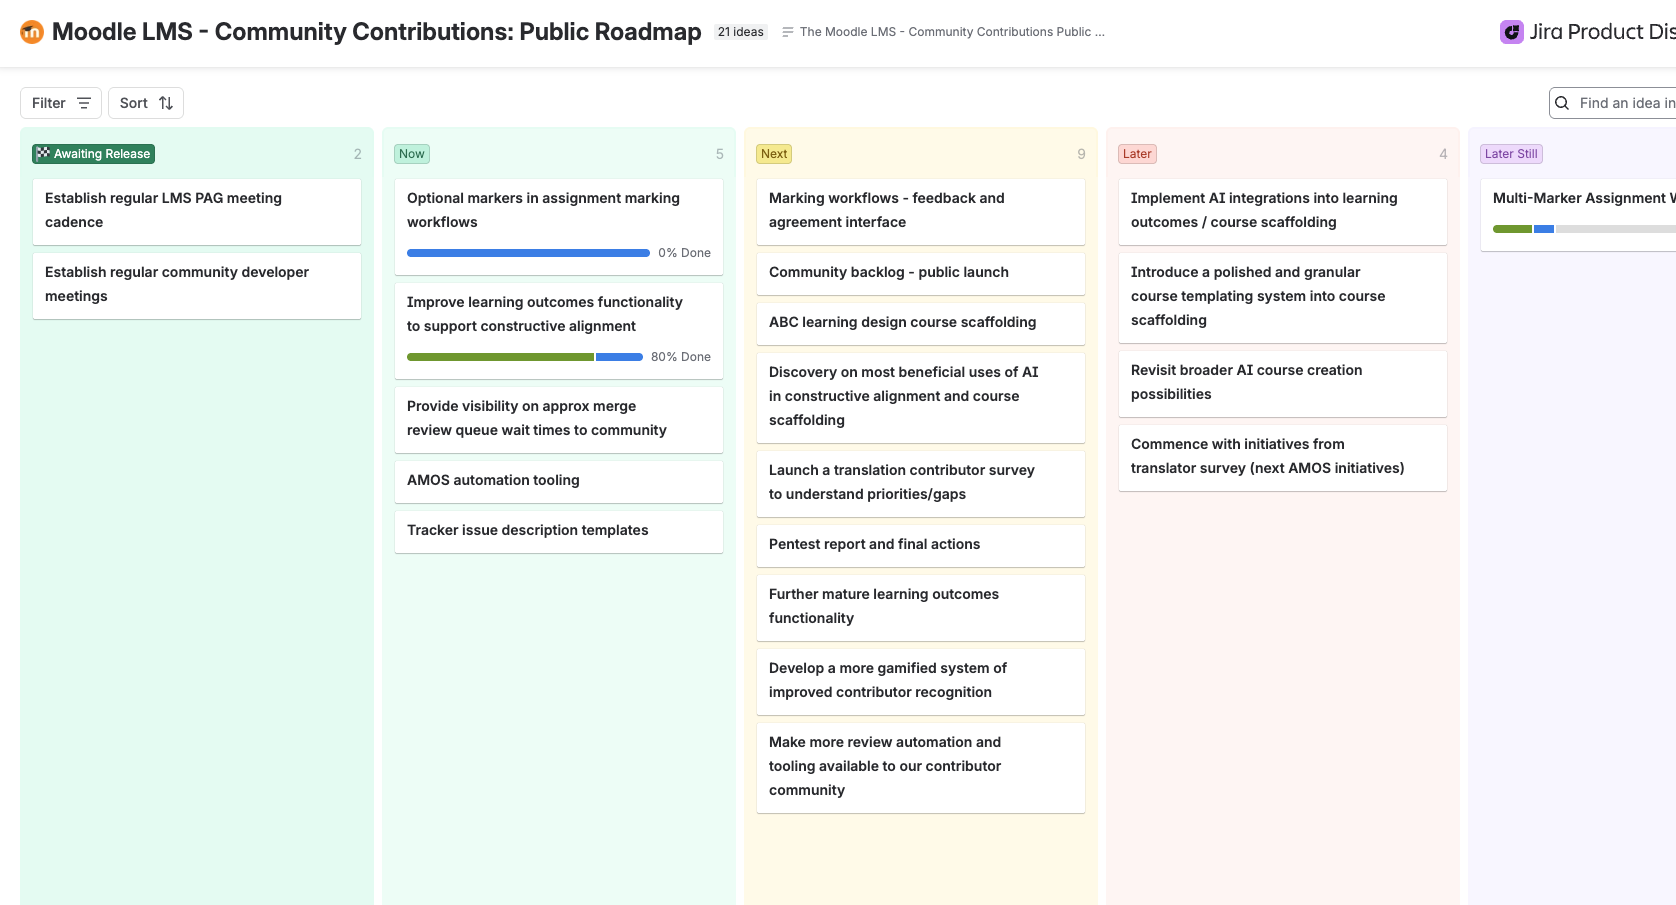Click the 21 ideas count badge
The image size is (1676, 905).
[x=741, y=32]
